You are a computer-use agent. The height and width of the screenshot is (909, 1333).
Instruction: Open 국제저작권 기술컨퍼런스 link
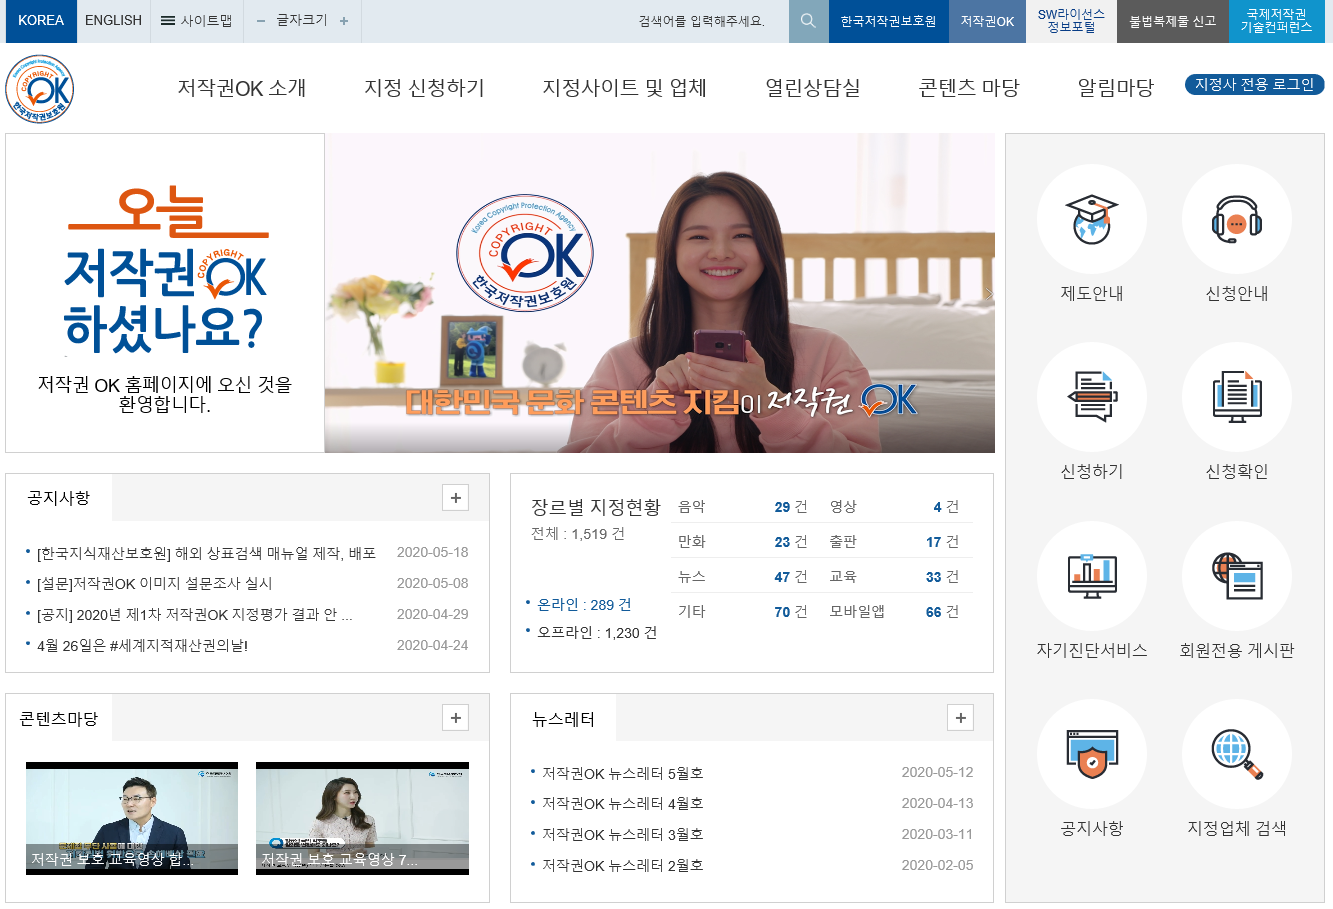point(1276,21)
